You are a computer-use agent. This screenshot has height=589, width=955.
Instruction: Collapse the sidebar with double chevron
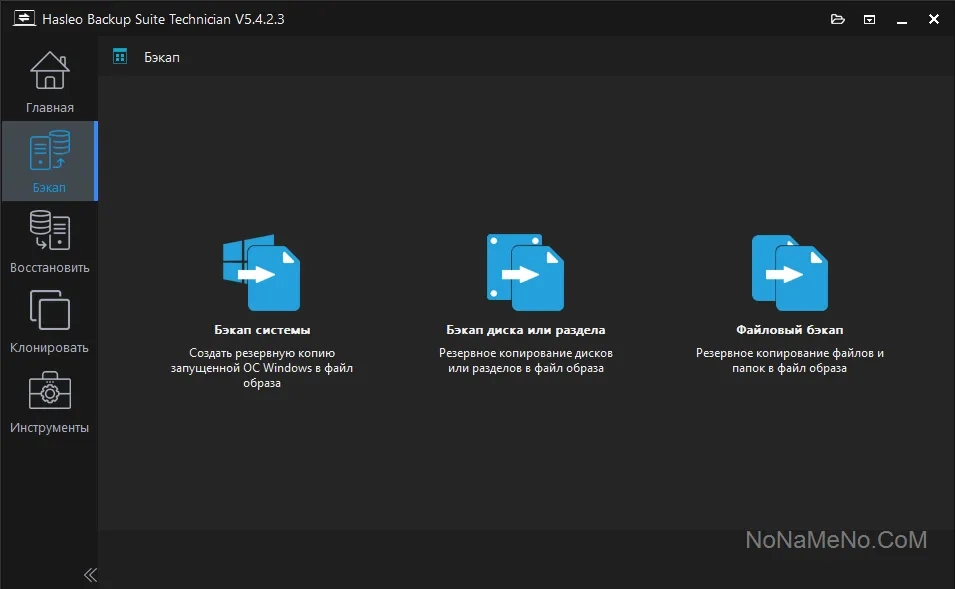click(x=90, y=574)
